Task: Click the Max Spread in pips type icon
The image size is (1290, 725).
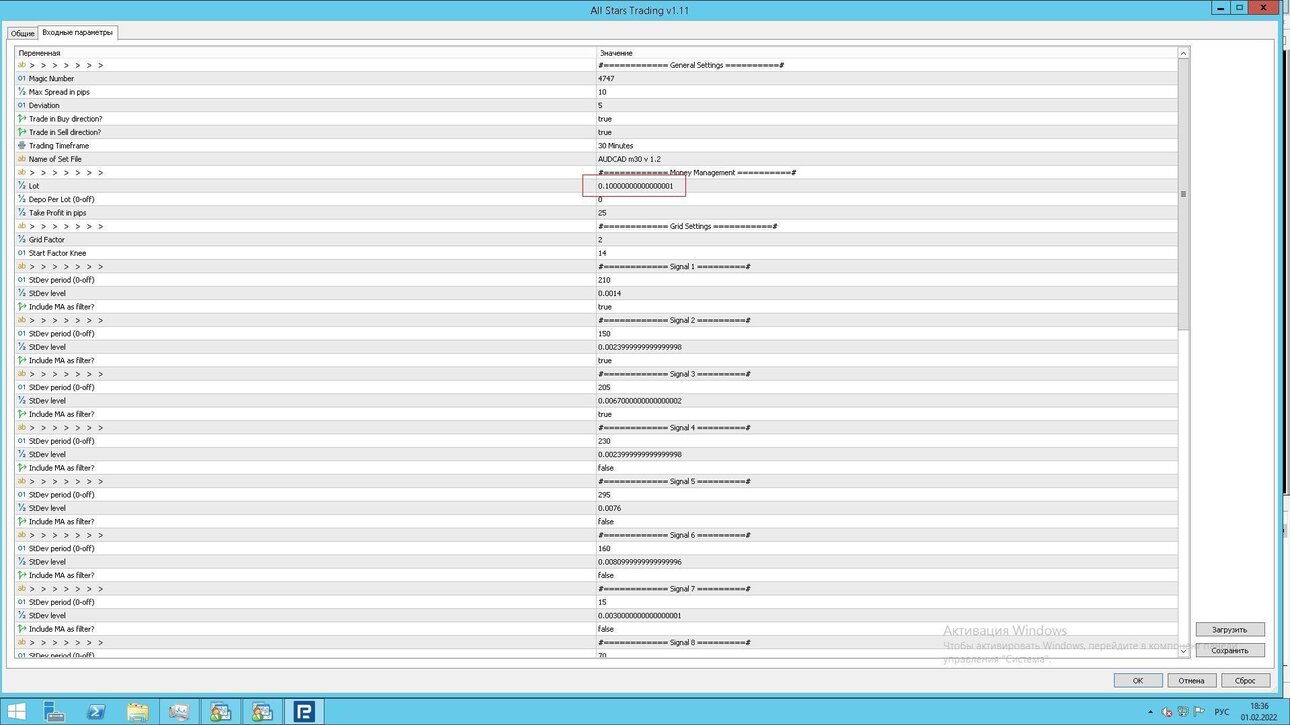Action: point(22,92)
